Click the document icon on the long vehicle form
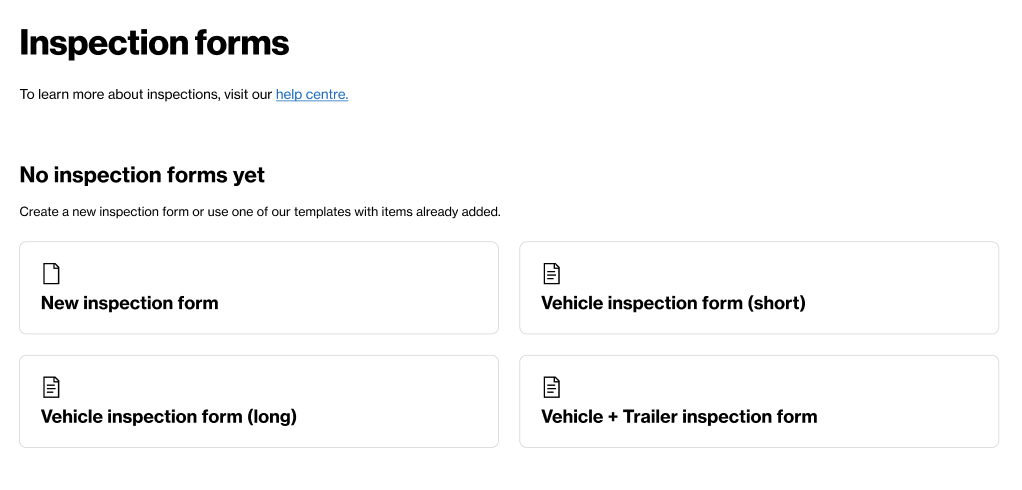This screenshot has width=1022, height=490. pos(51,387)
